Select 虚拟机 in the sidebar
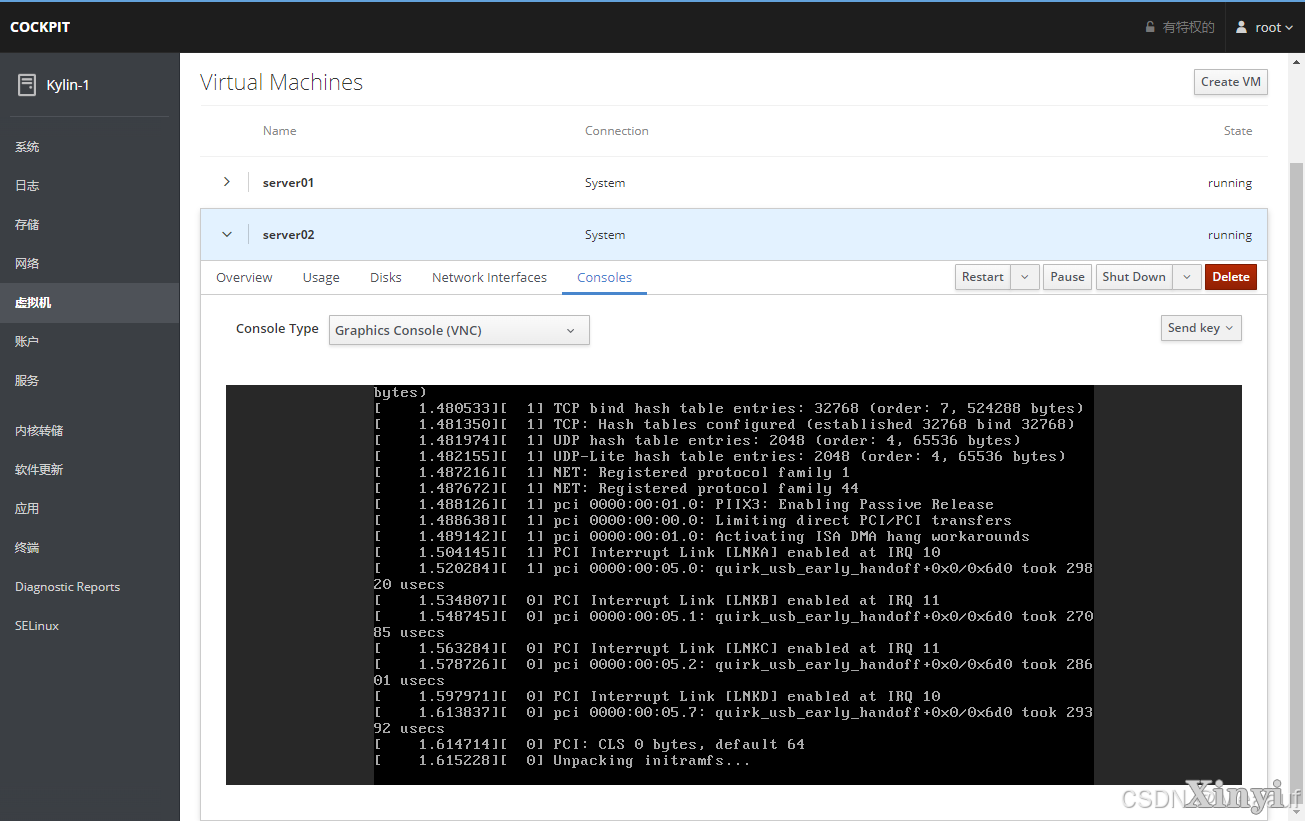The image size is (1305, 821). pos(89,303)
